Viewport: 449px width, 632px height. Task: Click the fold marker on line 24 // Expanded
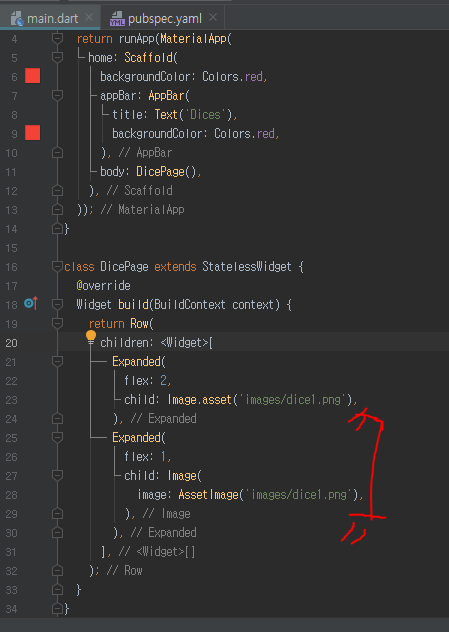coord(58,418)
